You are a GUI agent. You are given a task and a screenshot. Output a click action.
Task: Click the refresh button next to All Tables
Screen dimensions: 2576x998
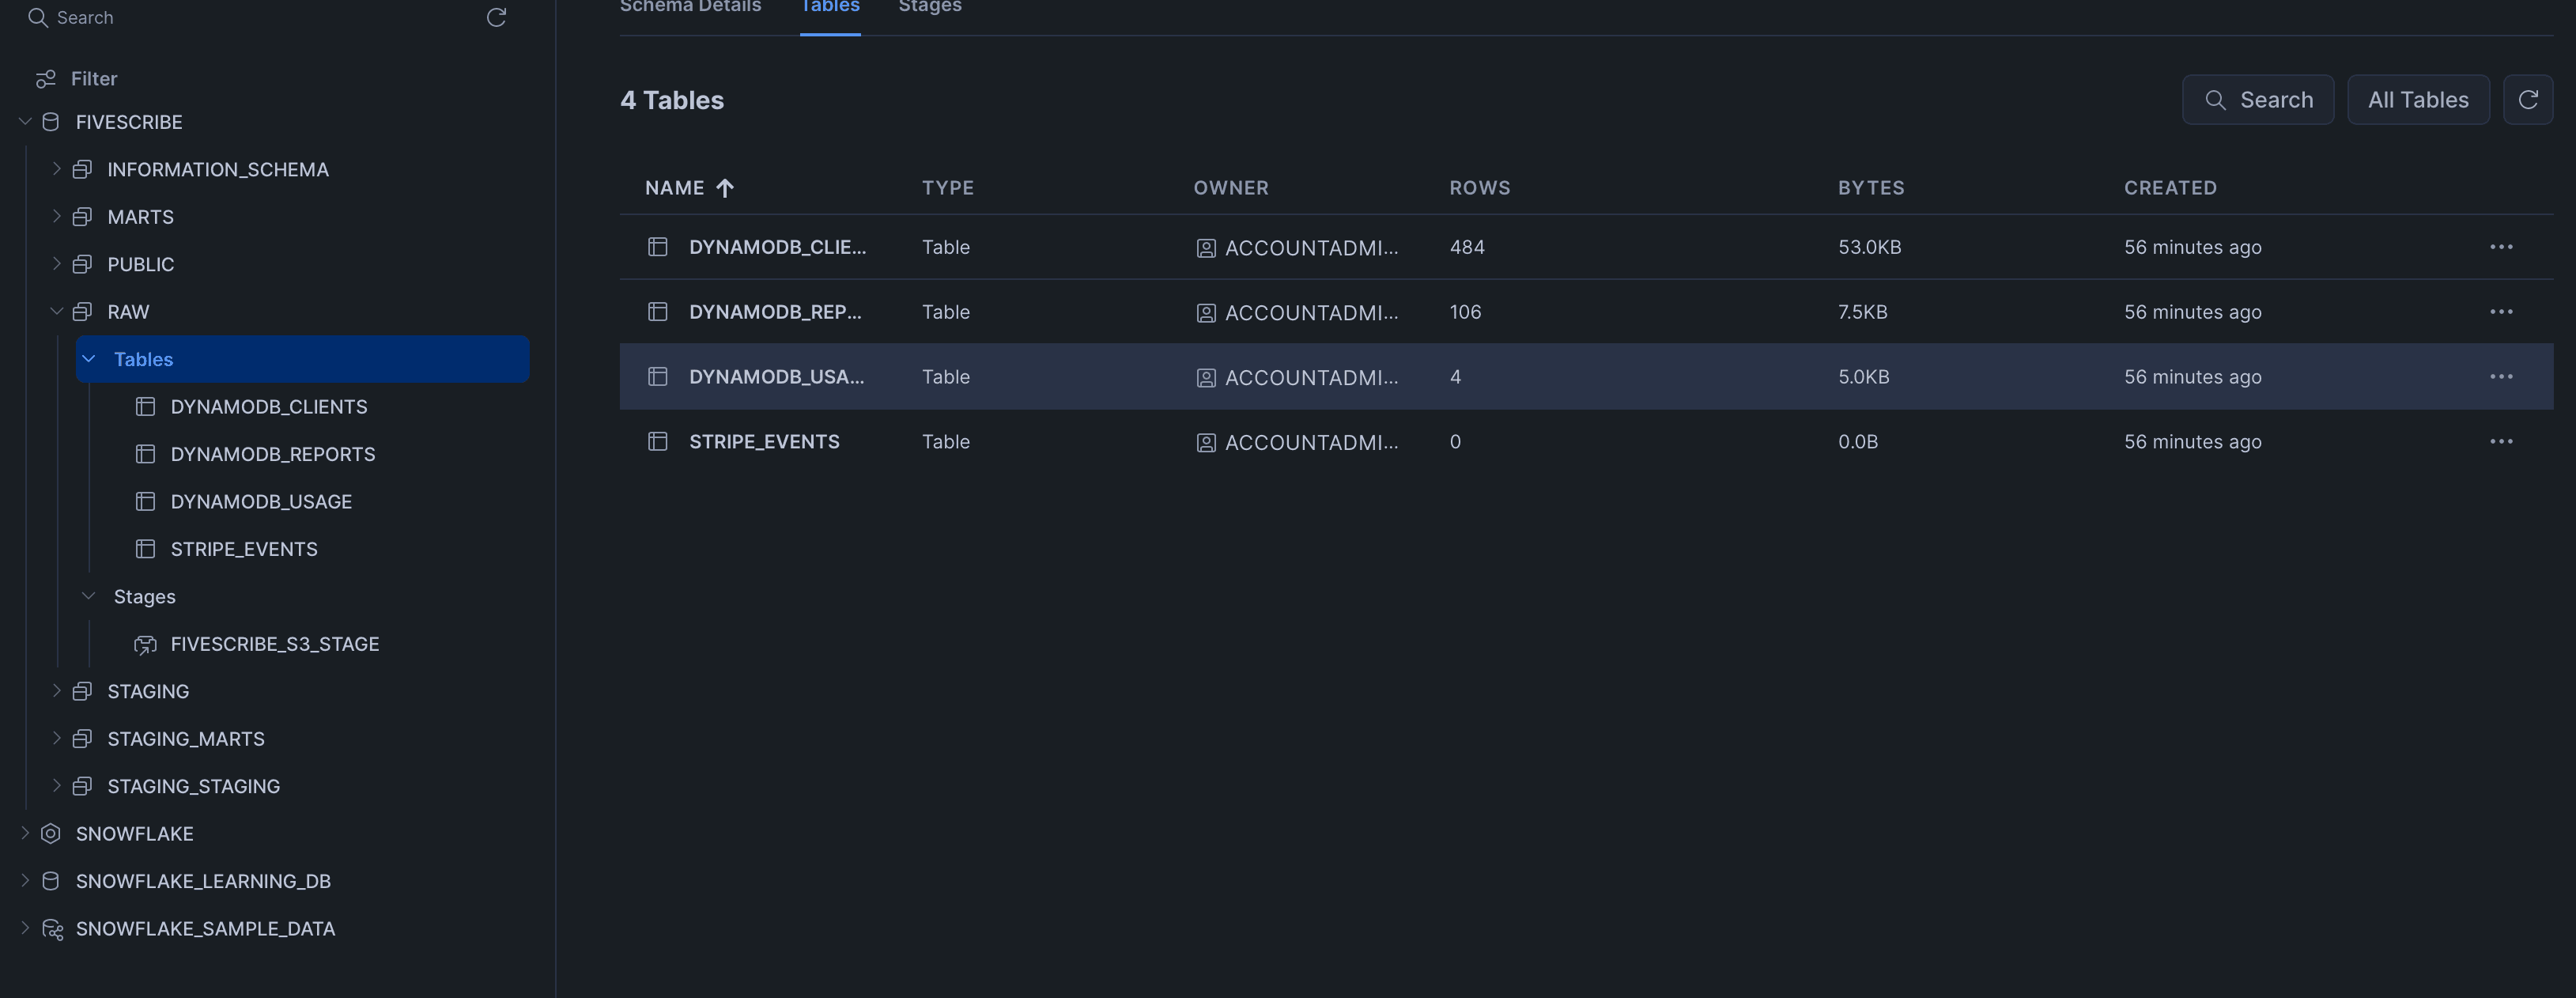[x=2527, y=100]
